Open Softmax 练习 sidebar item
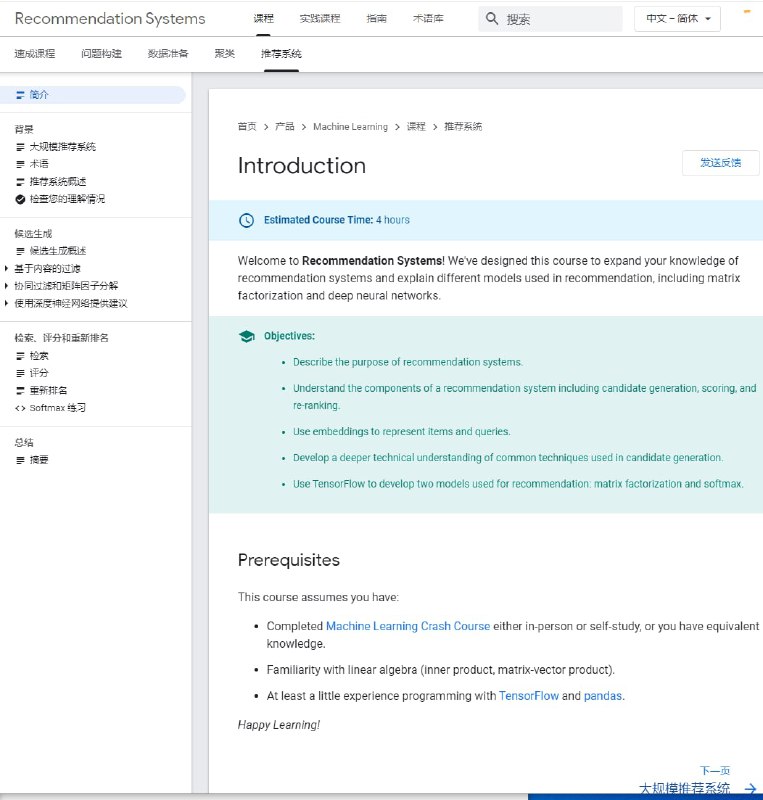 (58, 408)
